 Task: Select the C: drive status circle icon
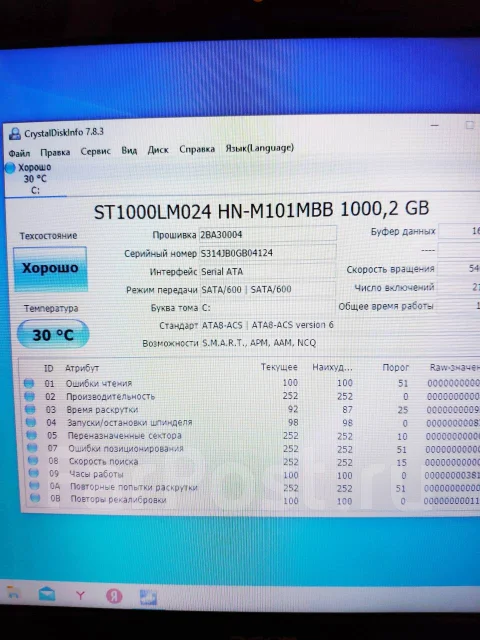[x=10, y=168]
